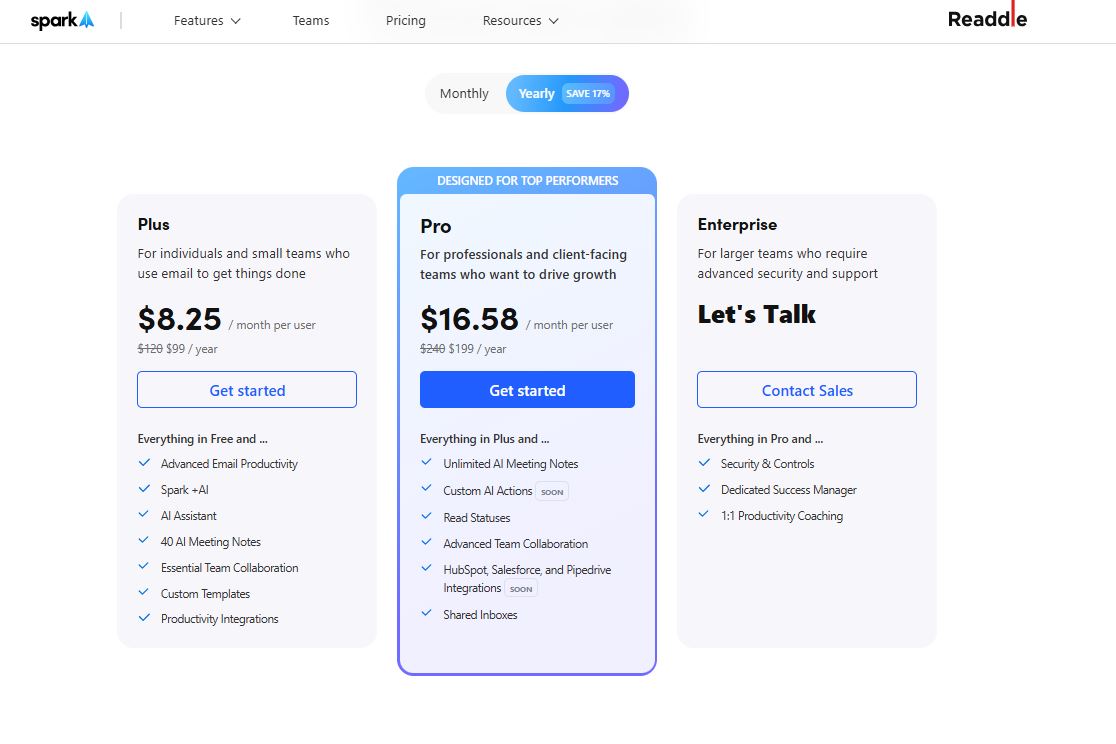The height and width of the screenshot is (744, 1116).
Task: Click the checkmark beside Productivity Integrations
Action: [144, 619]
